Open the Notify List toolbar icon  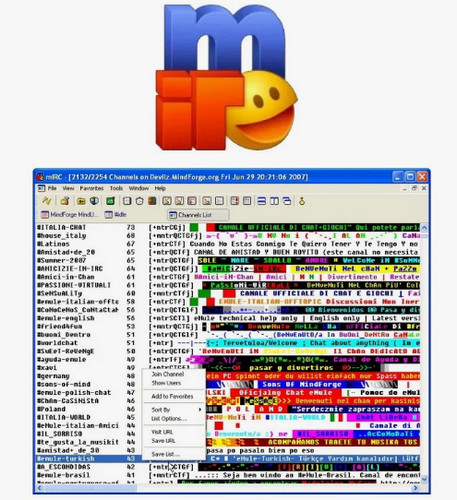235,201
